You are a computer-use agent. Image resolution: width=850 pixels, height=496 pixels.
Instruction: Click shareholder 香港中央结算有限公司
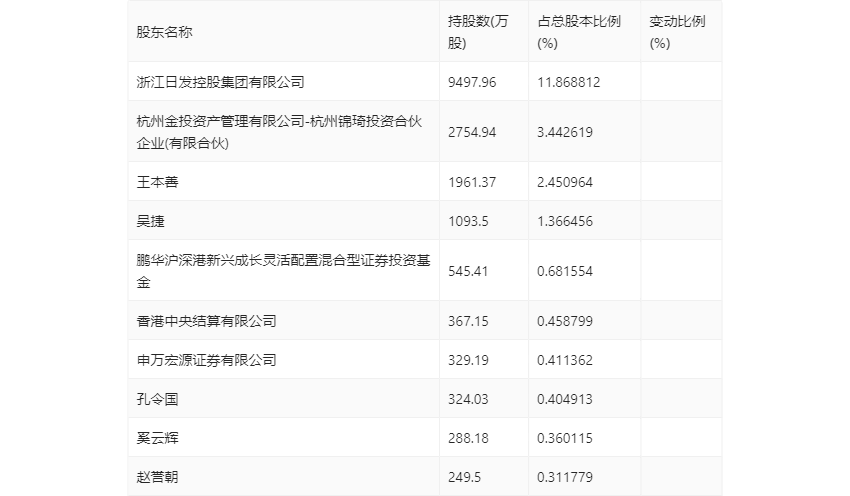206,320
